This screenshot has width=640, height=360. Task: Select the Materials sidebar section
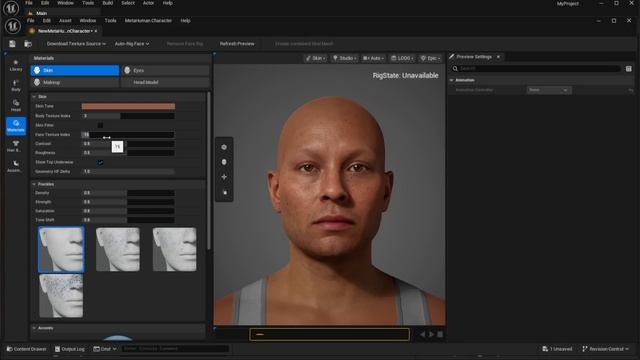coord(16,126)
